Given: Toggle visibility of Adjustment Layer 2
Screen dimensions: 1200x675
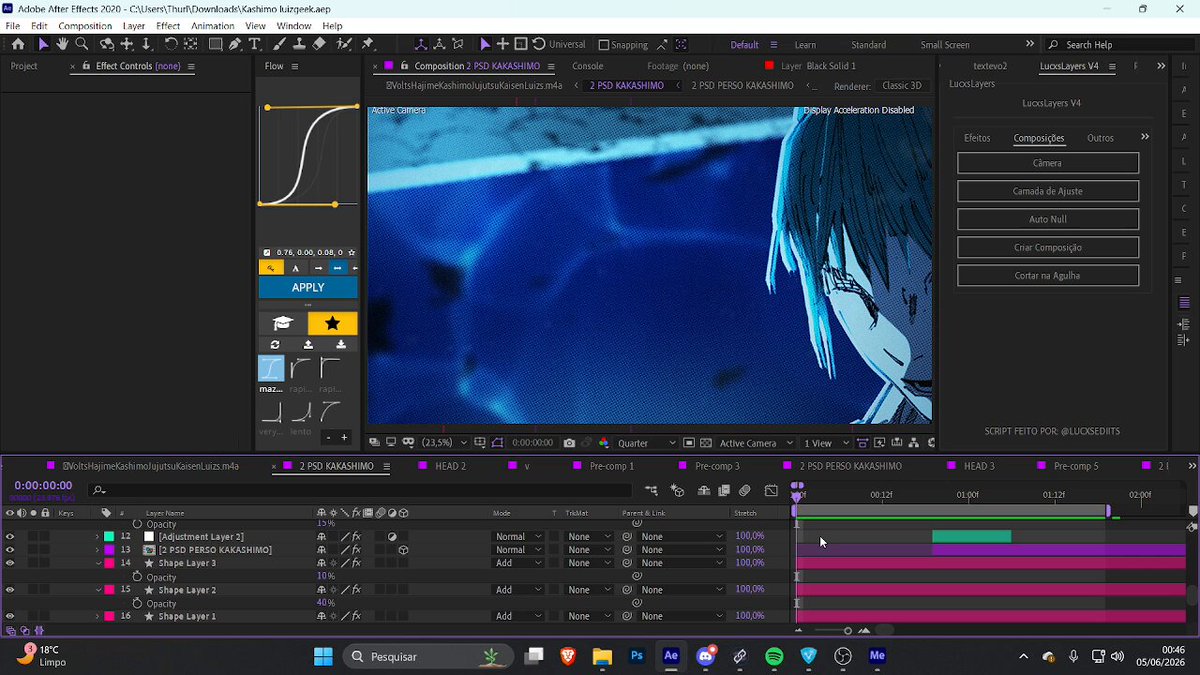Looking at the screenshot, I should [x=10, y=537].
